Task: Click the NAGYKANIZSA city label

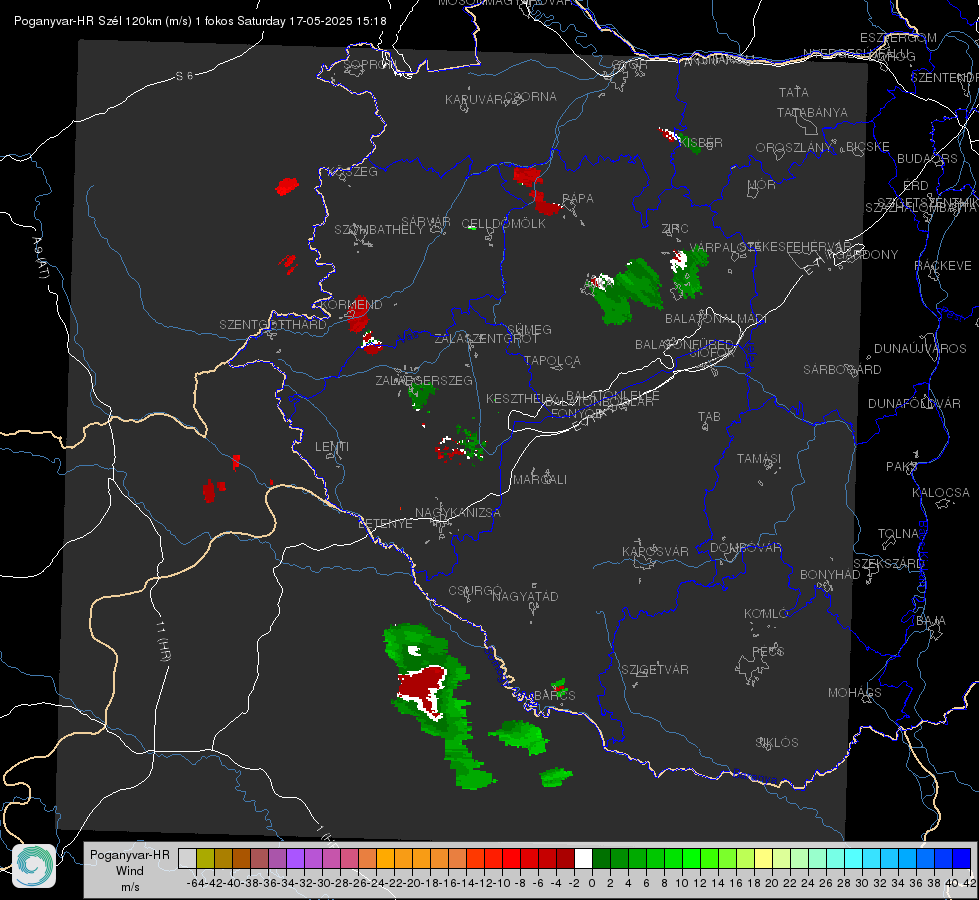Action: pos(458,513)
